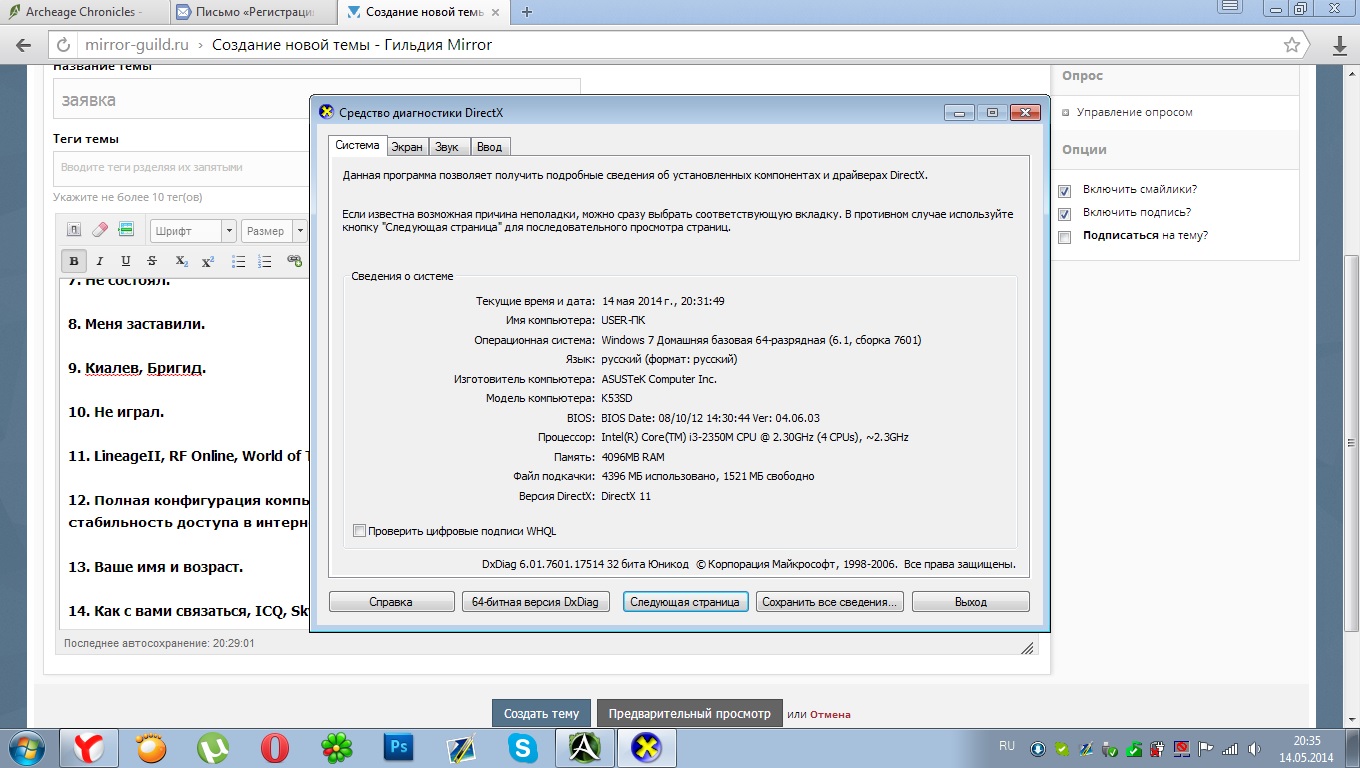Click the editor resize grip corner
Screen dimensions: 1360x768
pos(1026,648)
